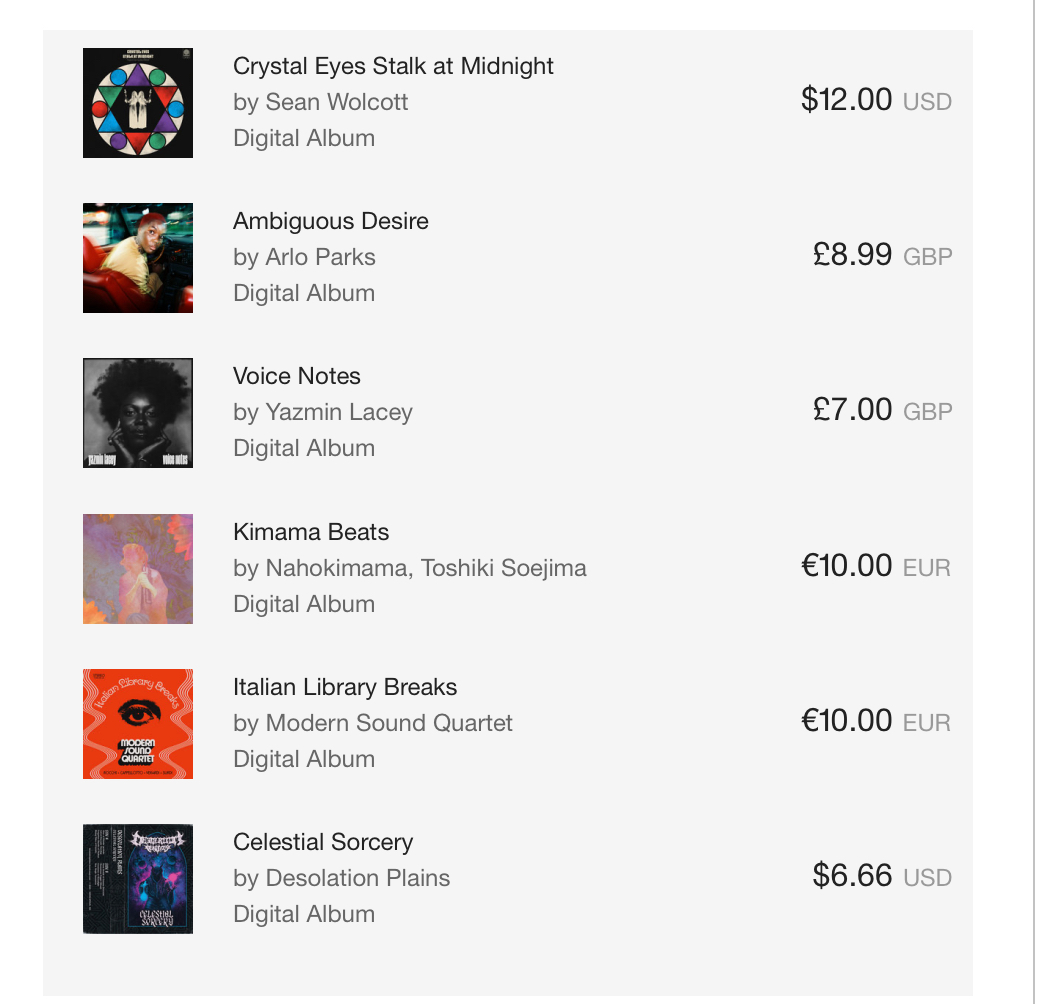
Task: Open the Crystal Eyes Stalk at Midnight title
Action: point(393,66)
